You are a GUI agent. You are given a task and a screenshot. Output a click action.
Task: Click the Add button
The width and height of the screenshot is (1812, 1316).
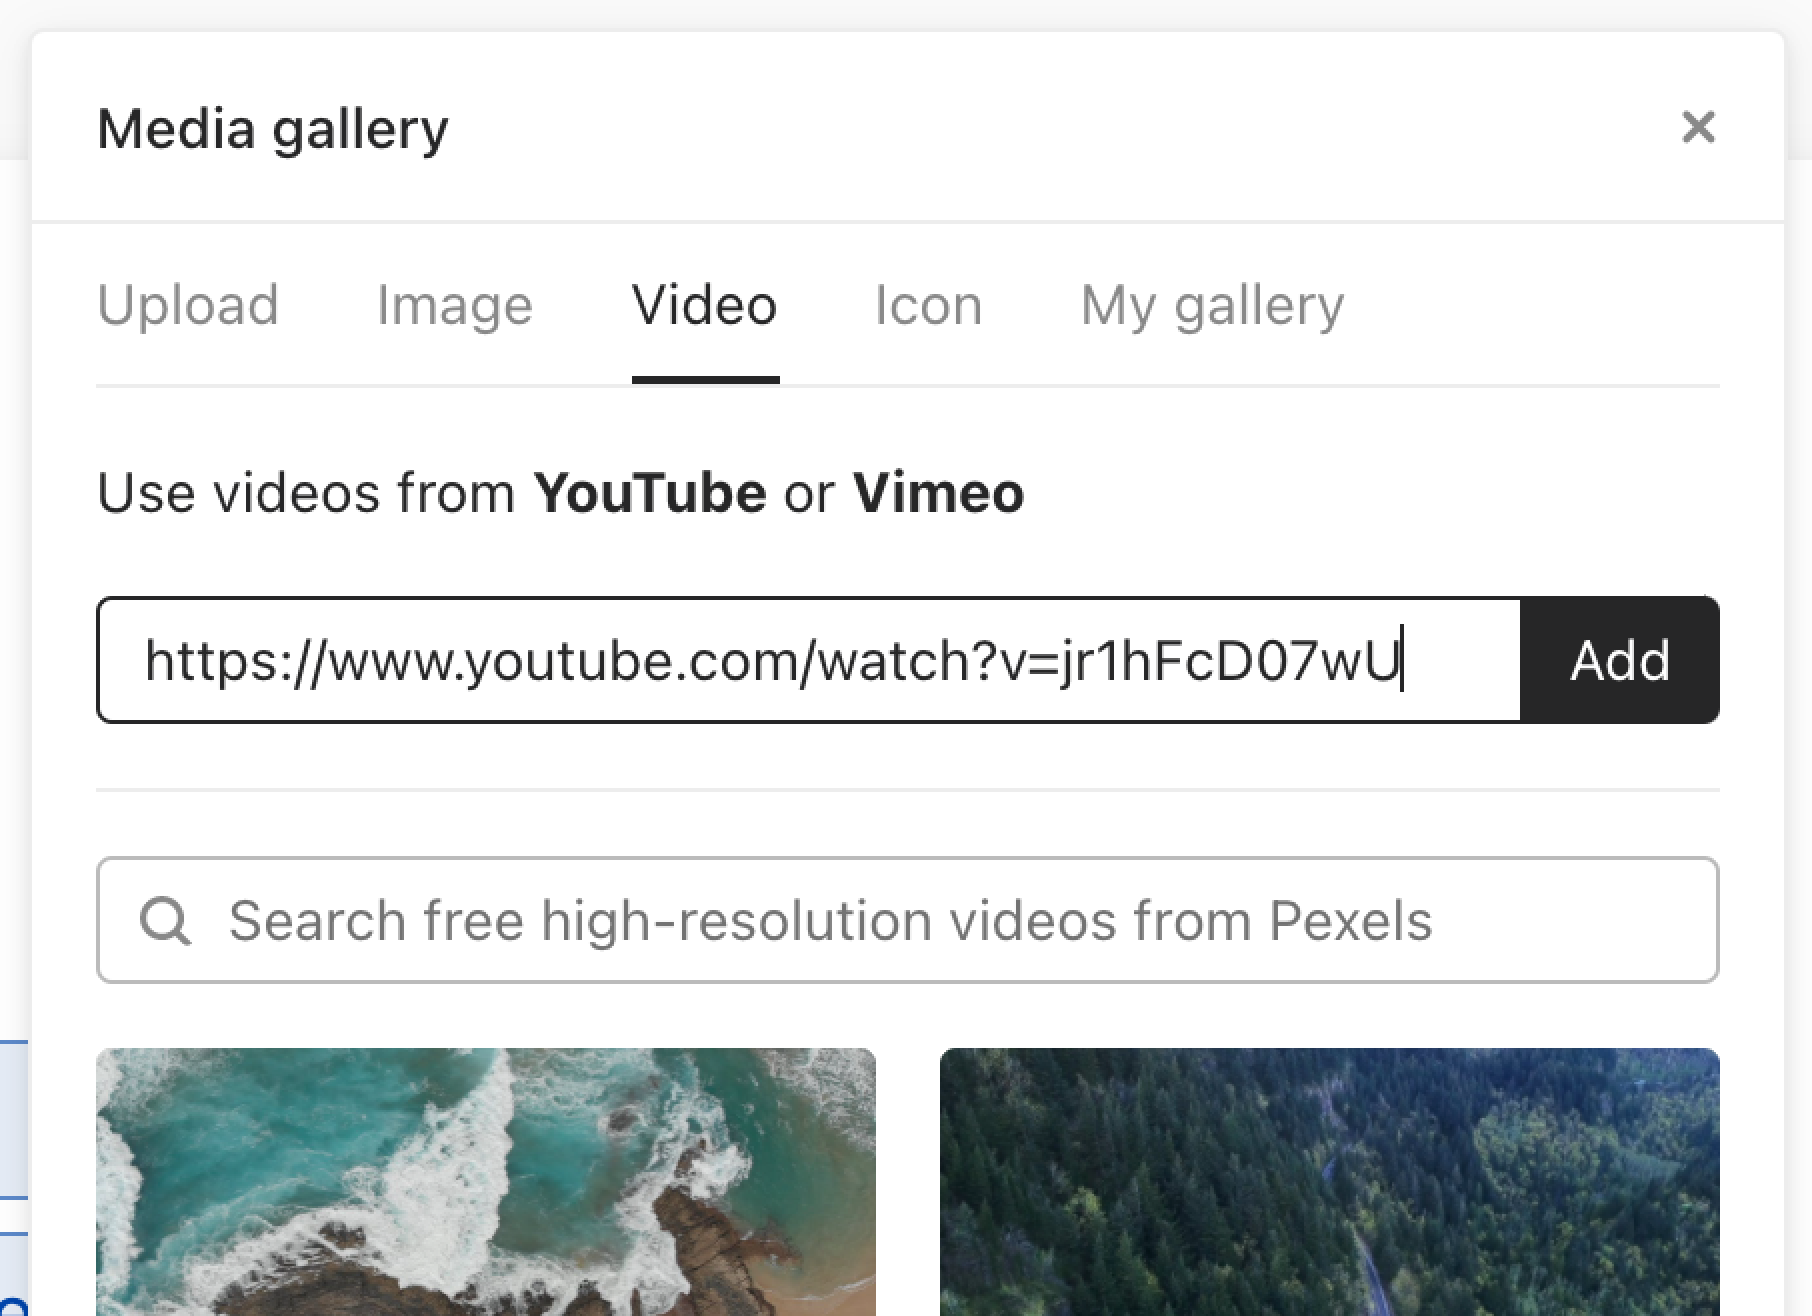[1620, 659]
